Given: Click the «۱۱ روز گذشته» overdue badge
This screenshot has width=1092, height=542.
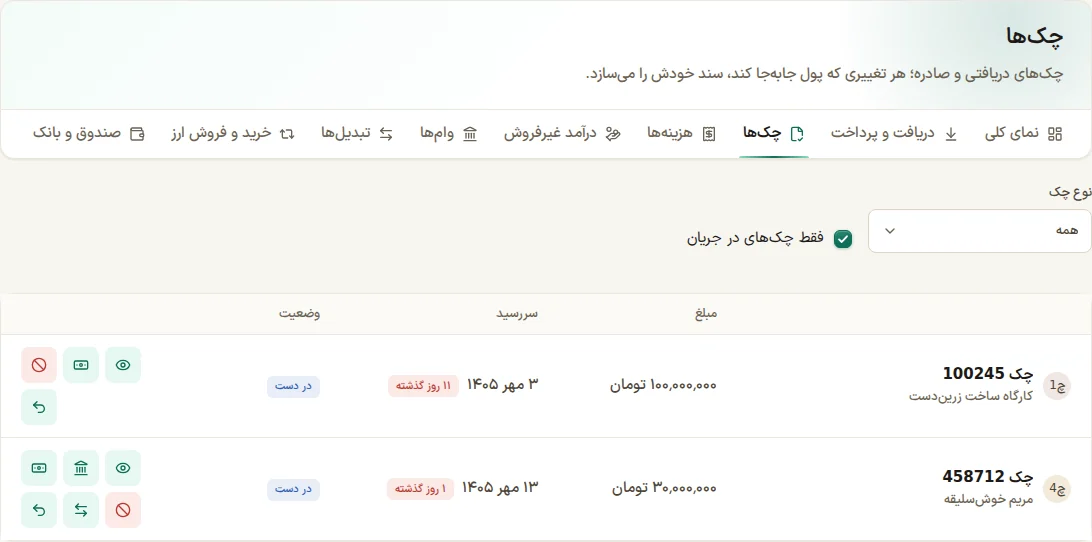Looking at the screenshot, I should (x=423, y=386).
